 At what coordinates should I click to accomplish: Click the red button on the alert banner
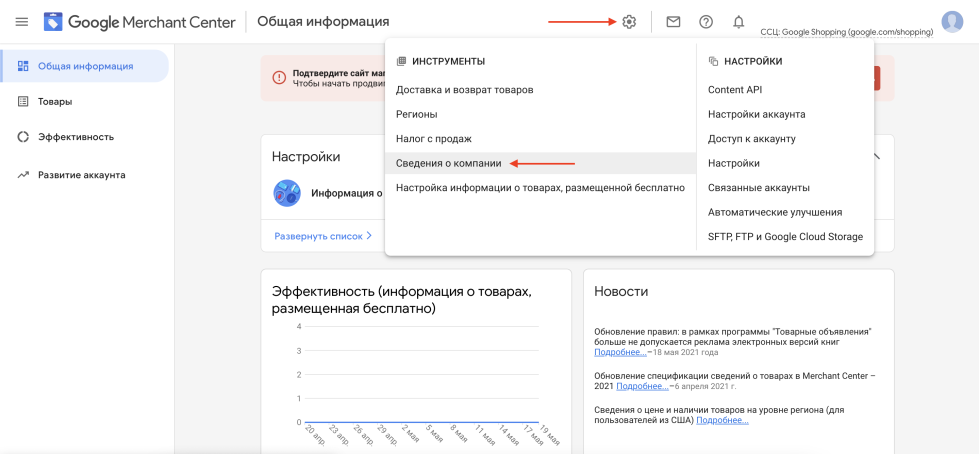(876, 78)
